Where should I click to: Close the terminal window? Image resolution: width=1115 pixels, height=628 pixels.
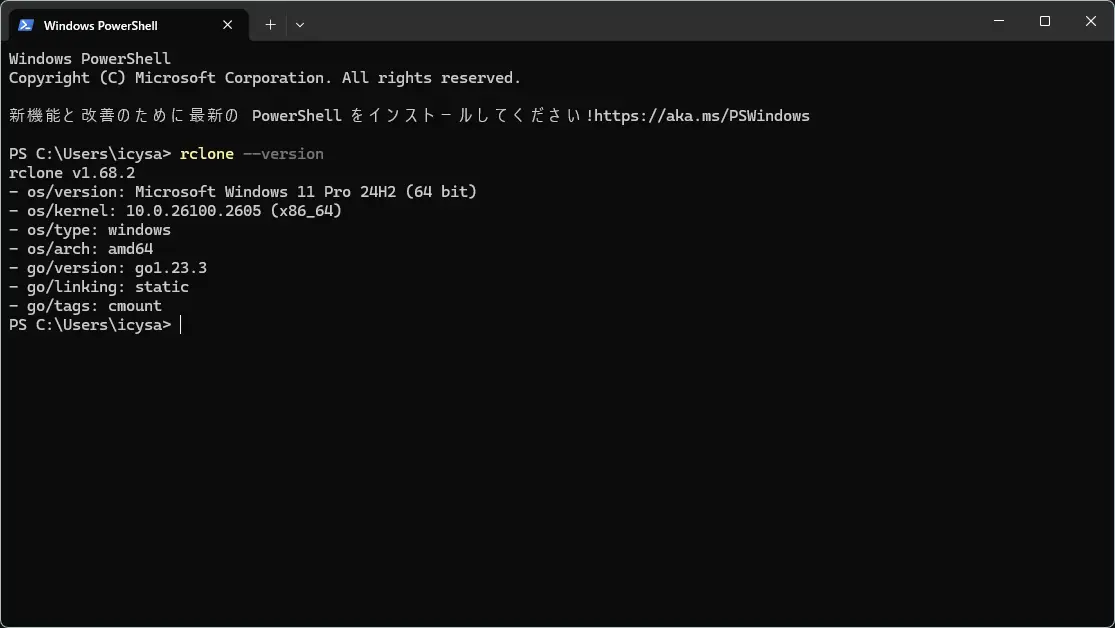pyautogui.click(x=1091, y=21)
